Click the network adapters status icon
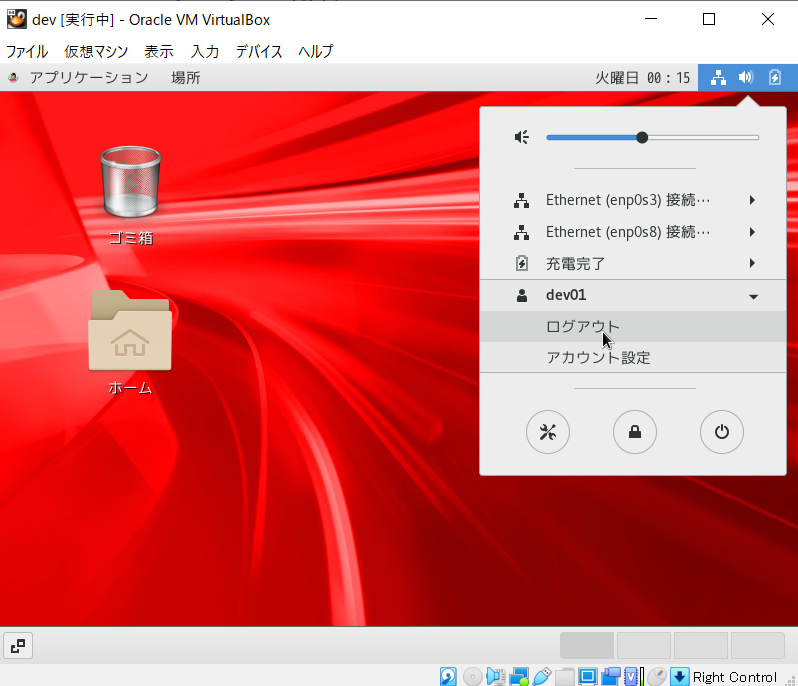 (x=519, y=677)
